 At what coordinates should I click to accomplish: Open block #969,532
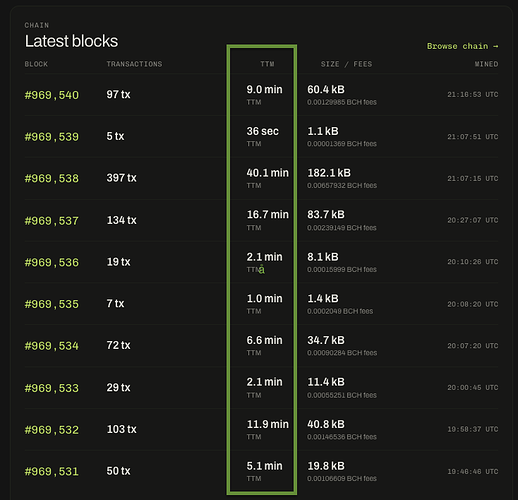point(52,430)
